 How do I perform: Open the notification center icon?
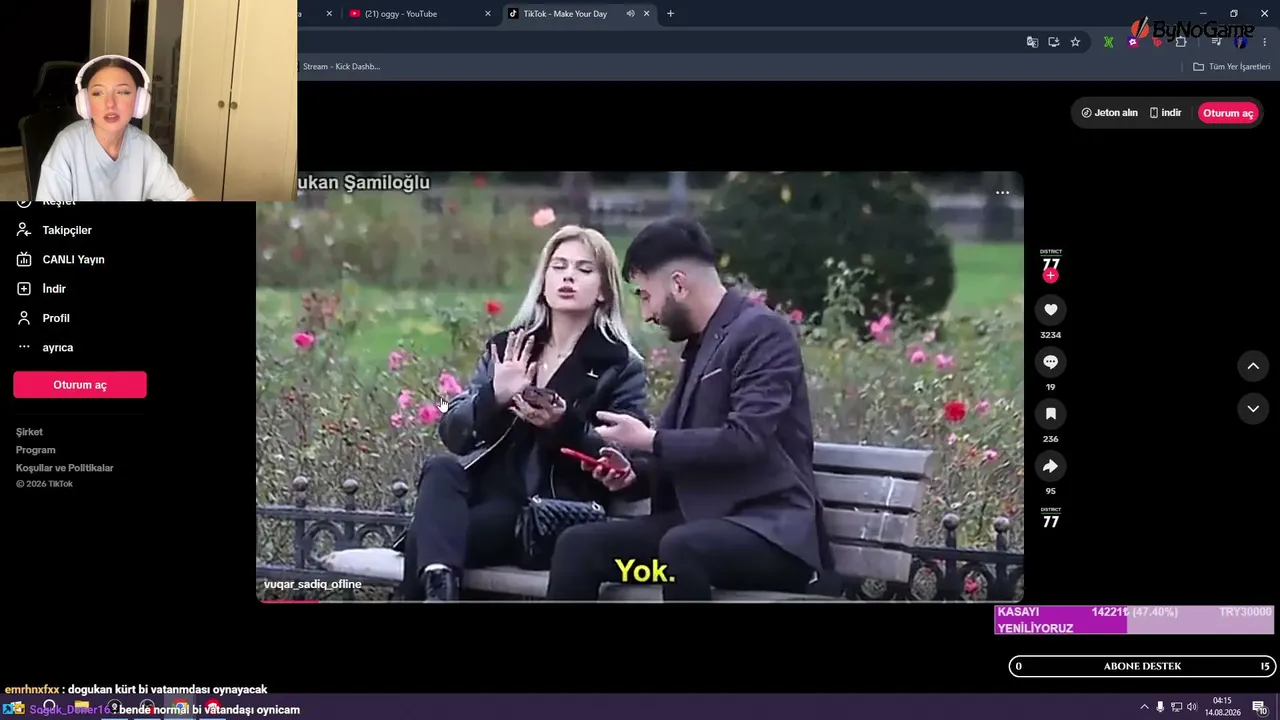tap(1260, 707)
